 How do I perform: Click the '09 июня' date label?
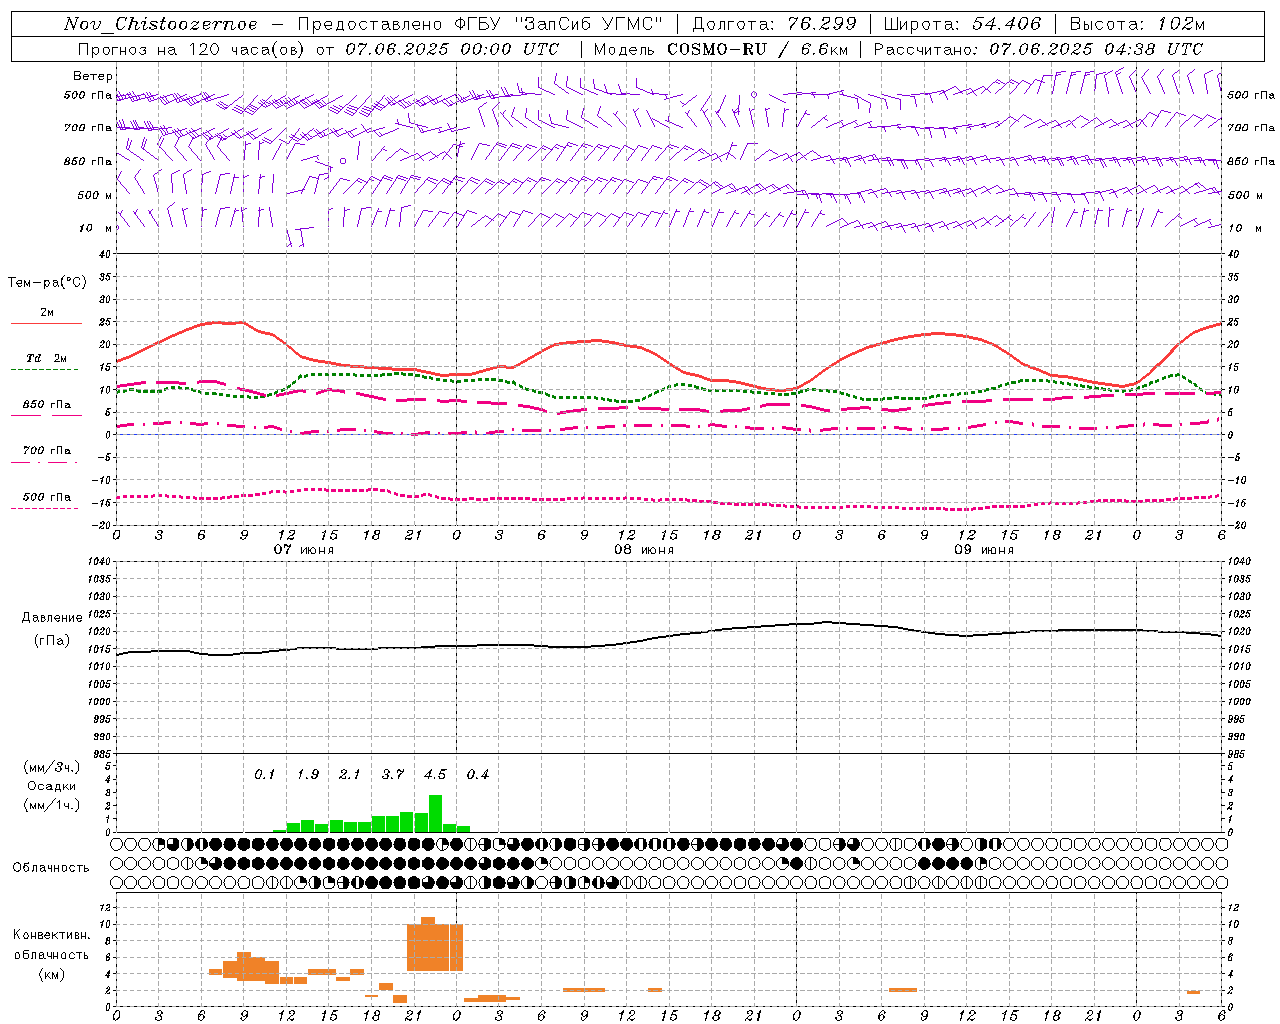click(x=984, y=550)
